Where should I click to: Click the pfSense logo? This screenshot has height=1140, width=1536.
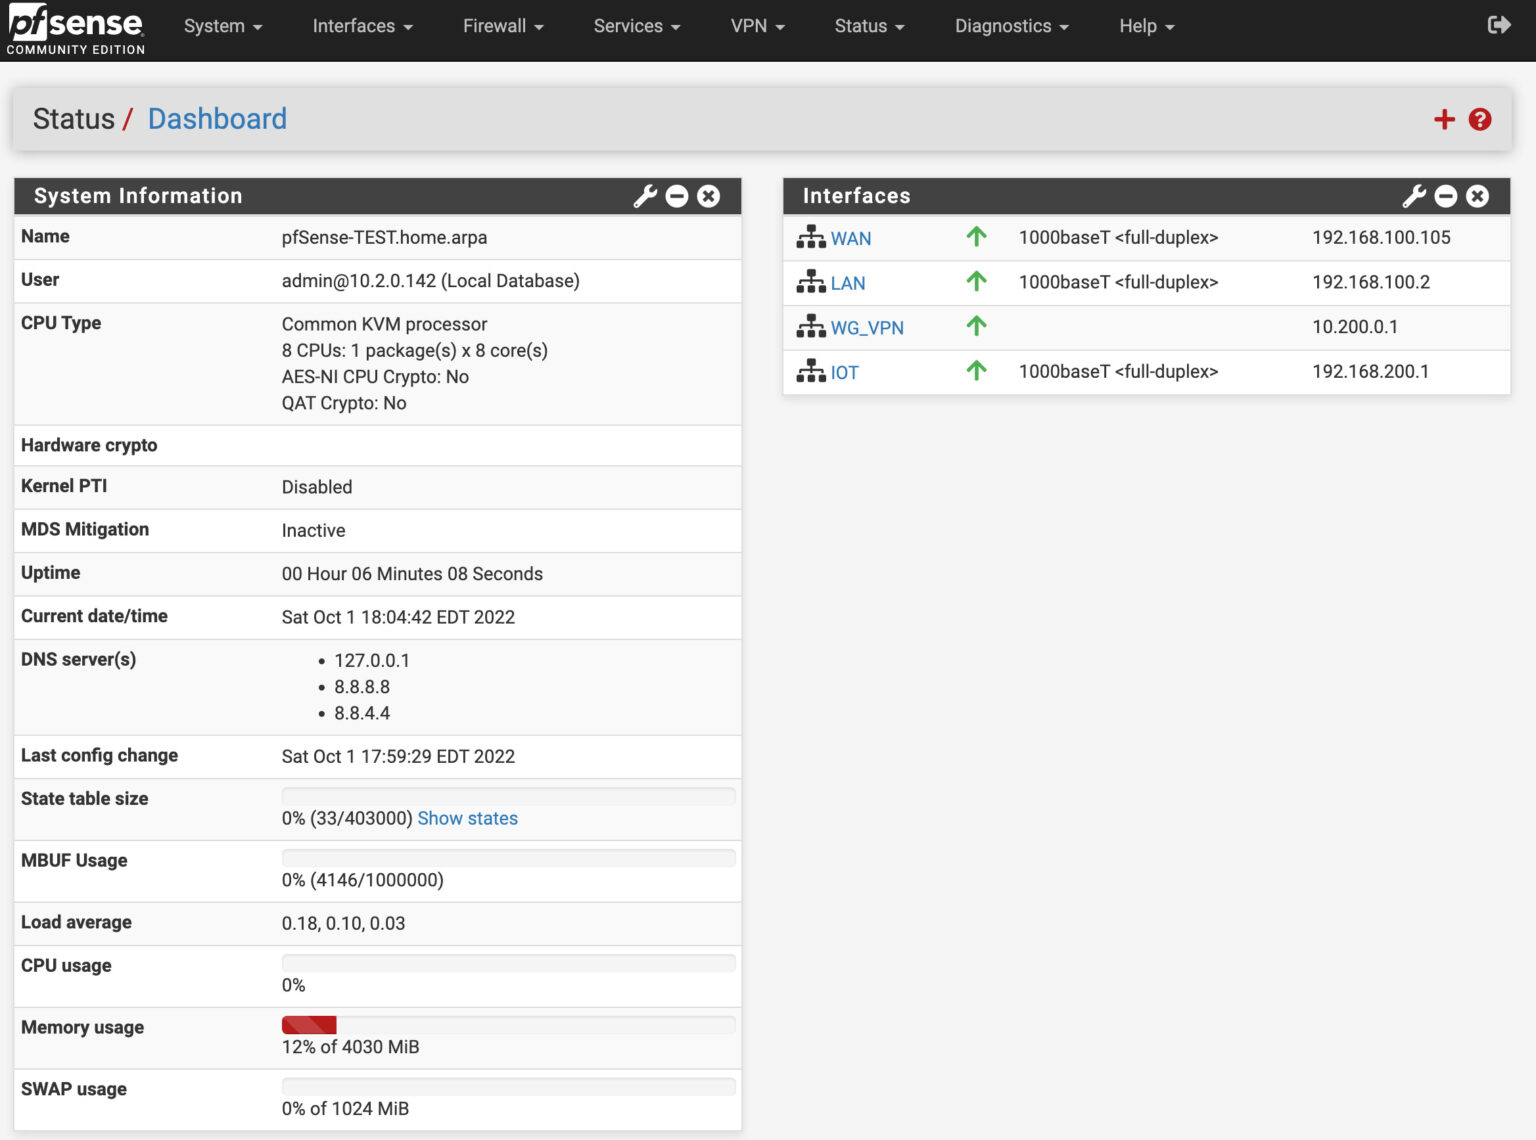(74, 26)
